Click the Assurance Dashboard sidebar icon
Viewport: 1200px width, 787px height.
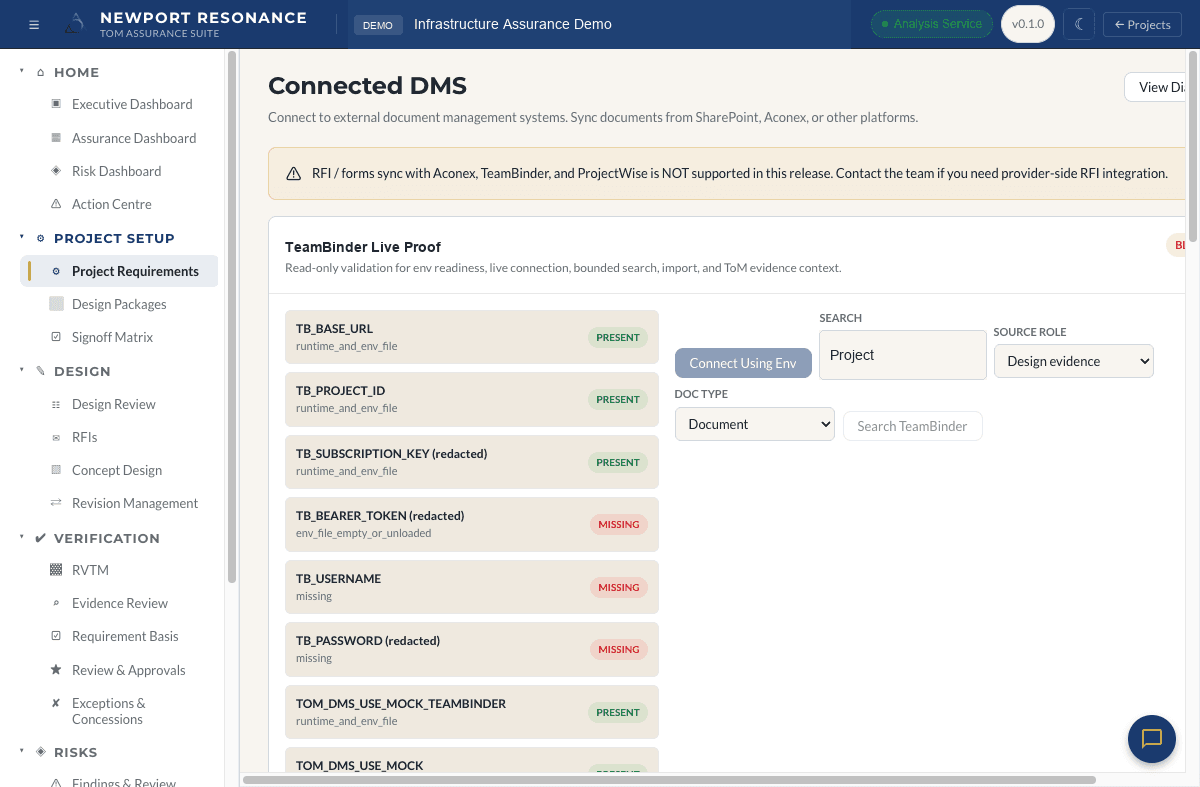click(x=56, y=138)
